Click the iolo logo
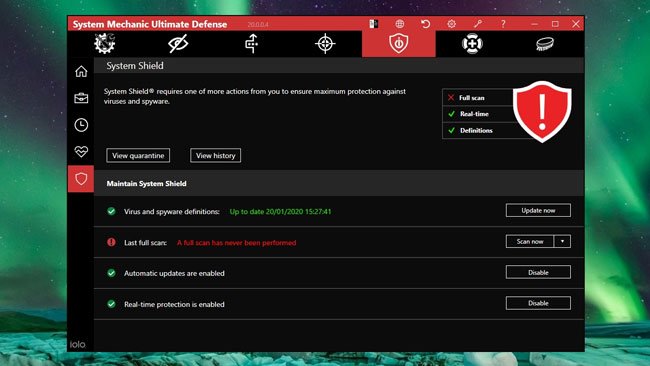The image size is (650, 366). (x=78, y=344)
